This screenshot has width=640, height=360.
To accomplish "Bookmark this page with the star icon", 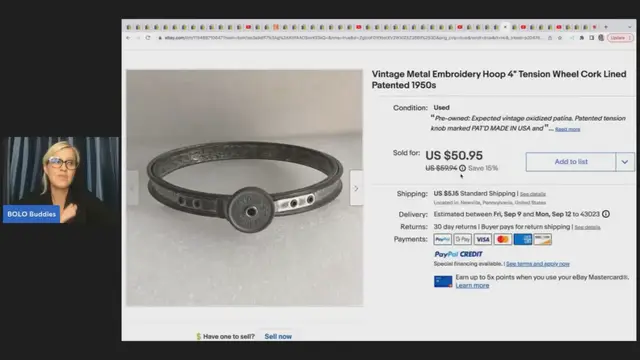I will click(x=560, y=38).
